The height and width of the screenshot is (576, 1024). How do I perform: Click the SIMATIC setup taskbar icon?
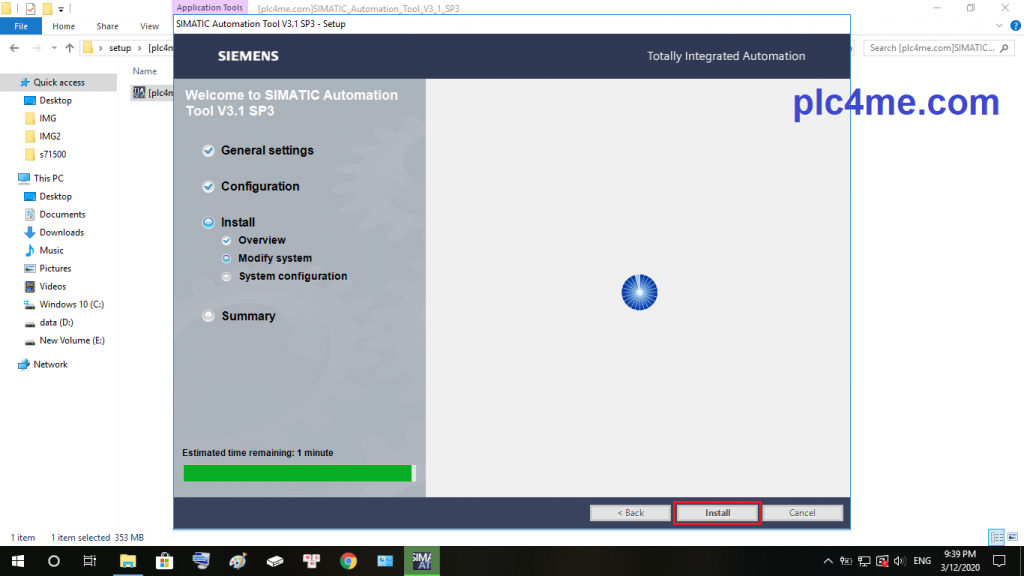pyautogui.click(x=421, y=561)
